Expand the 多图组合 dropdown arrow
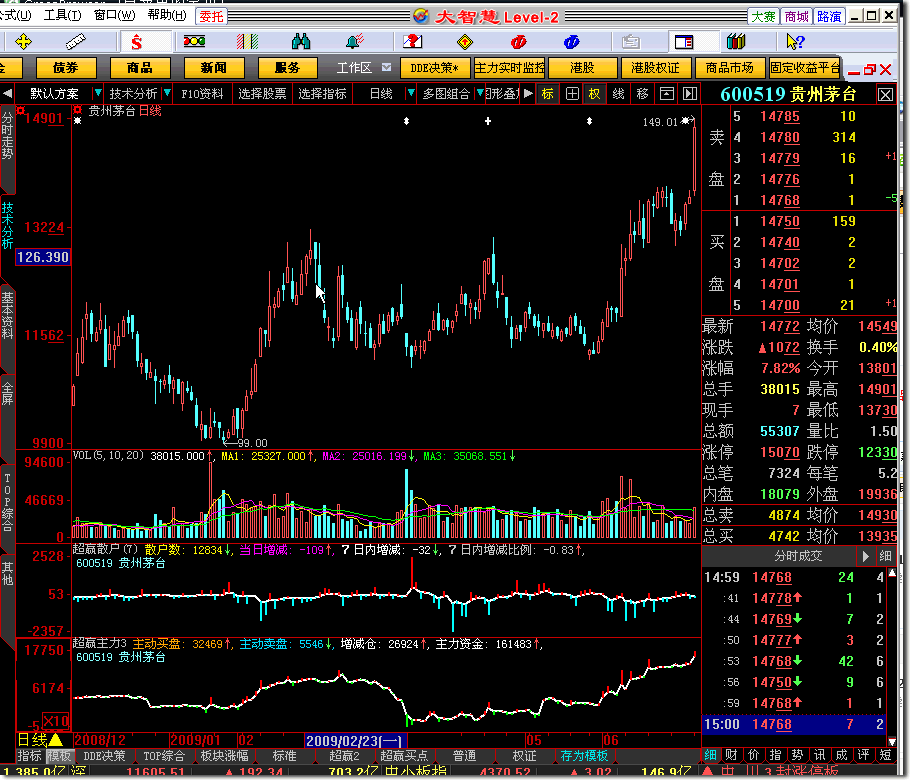 pos(480,93)
